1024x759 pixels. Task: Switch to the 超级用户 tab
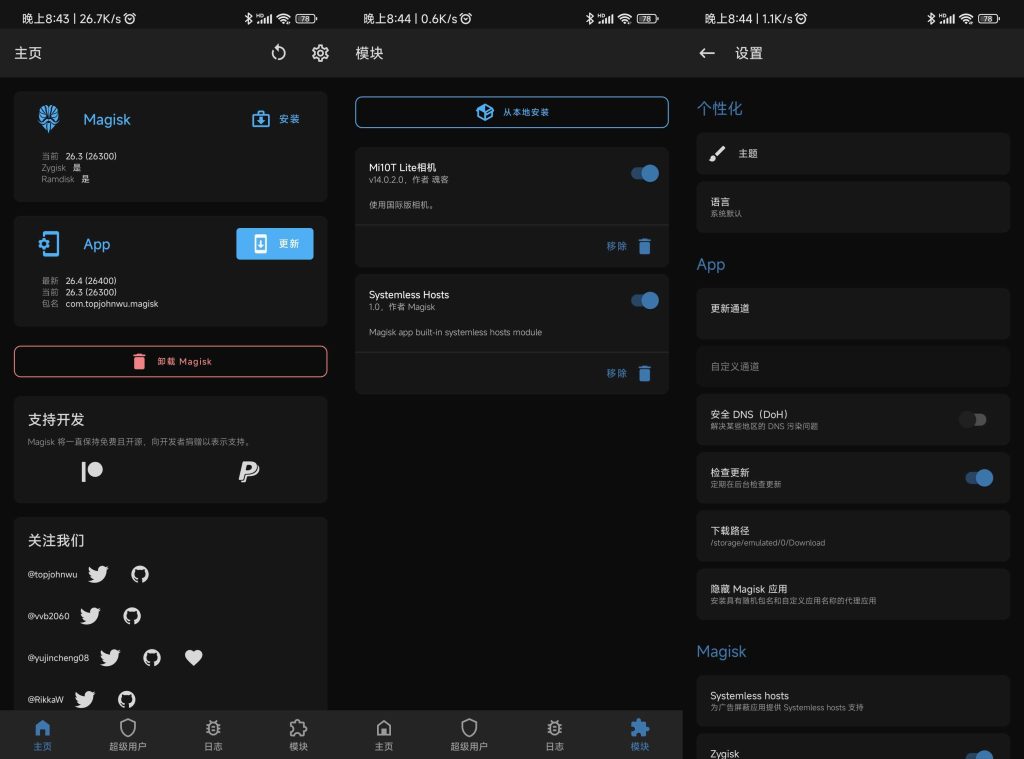point(127,733)
